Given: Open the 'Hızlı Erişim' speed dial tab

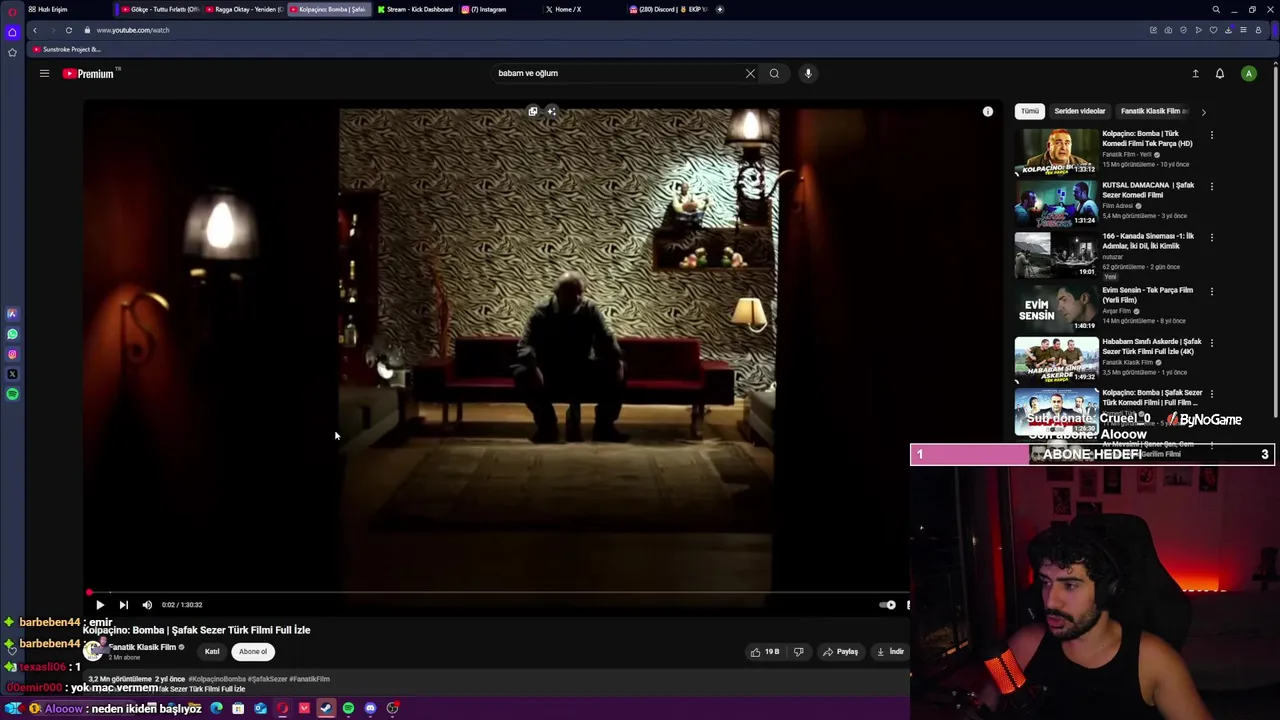Looking at the screenshot, I should pyautogui.click(x=50, y=9).
